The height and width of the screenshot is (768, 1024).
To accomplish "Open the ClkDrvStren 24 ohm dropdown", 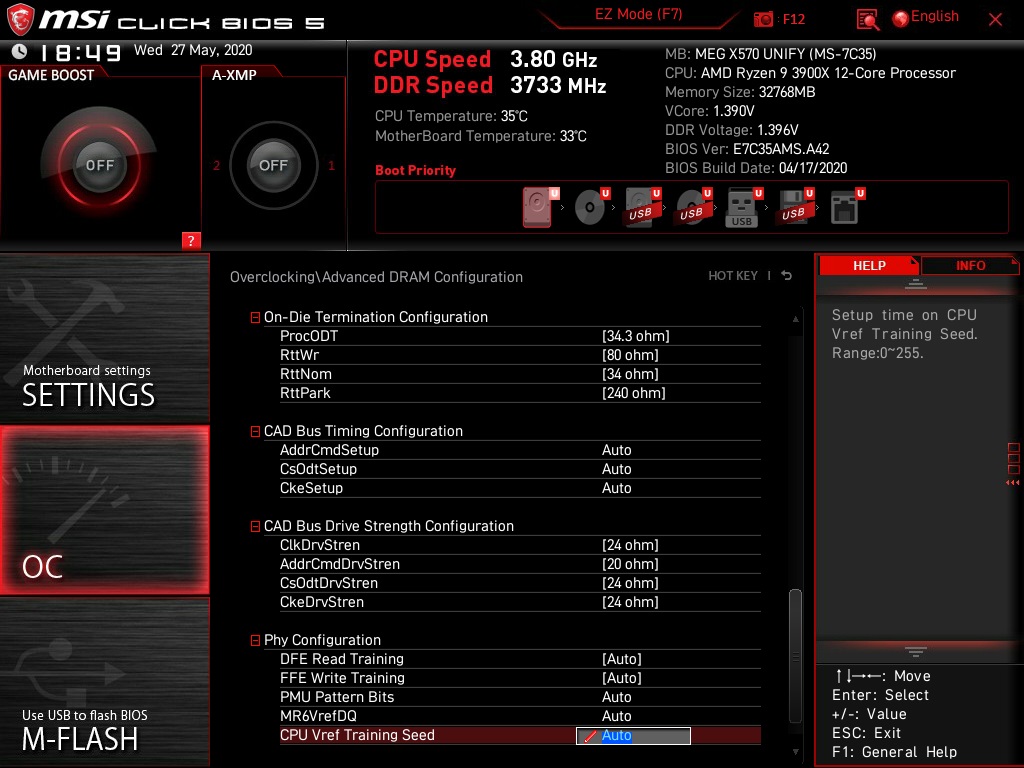I will point(630,545).
